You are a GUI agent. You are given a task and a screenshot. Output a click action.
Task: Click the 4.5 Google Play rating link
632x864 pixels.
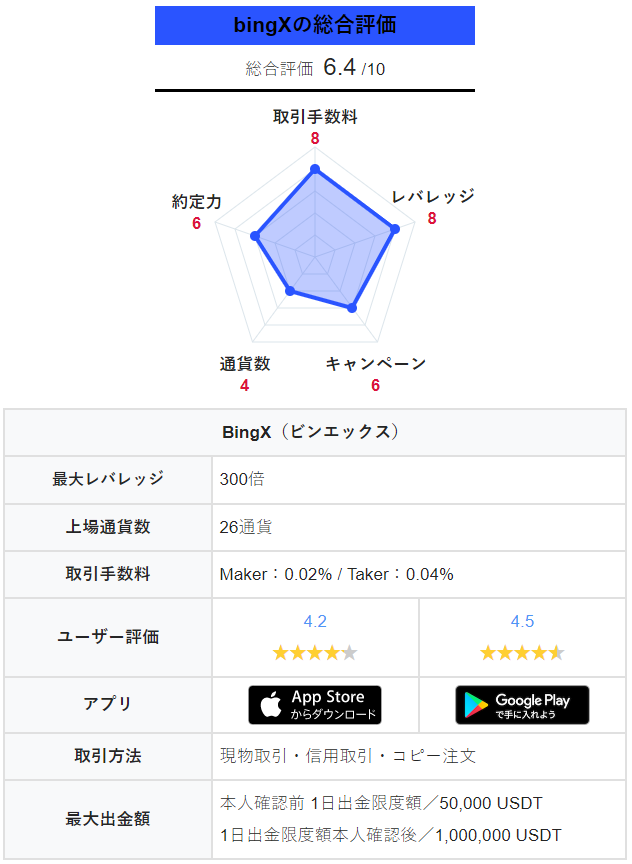pyautogui.click(x=522, y=622)
